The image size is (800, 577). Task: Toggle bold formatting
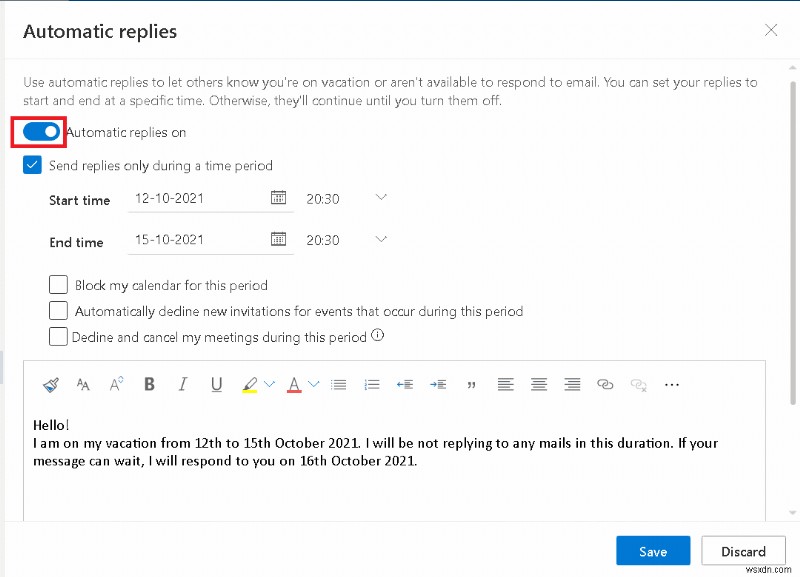pyautogui.click(x=149, y=384)
